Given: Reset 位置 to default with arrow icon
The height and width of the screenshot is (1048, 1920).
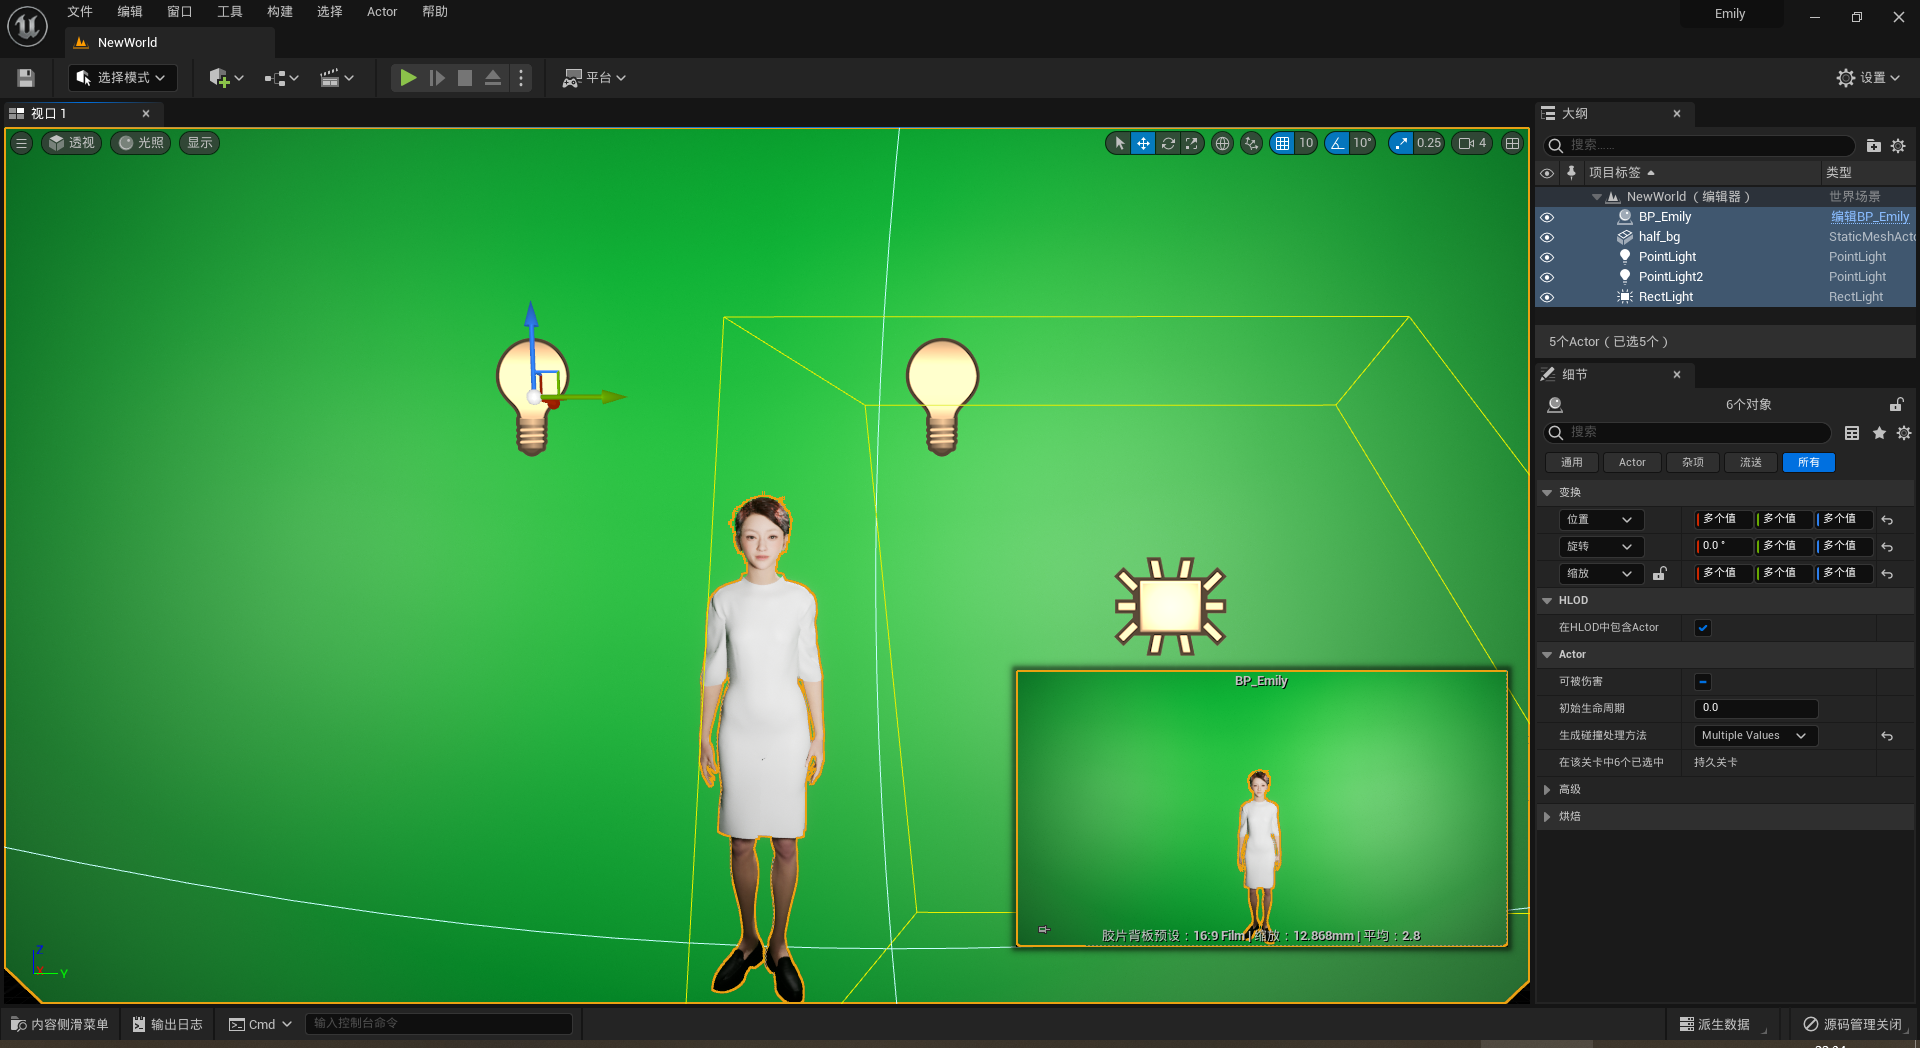Looking at the screenshot, I should 1887,520.
